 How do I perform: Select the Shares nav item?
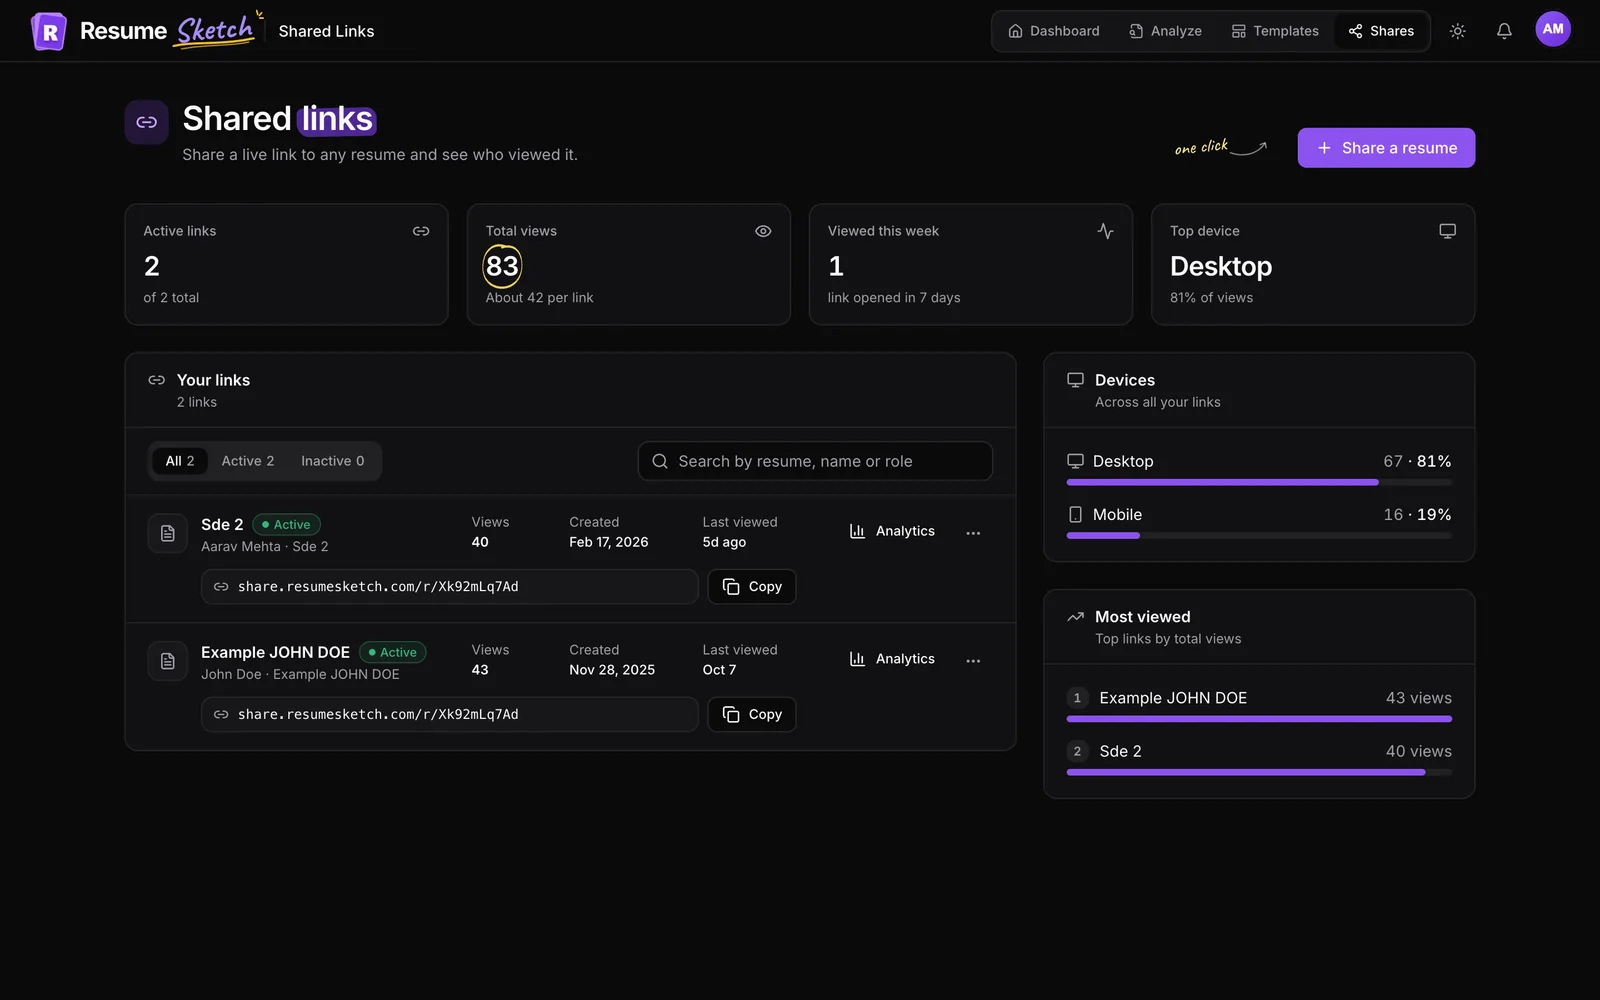point(1381,31)
